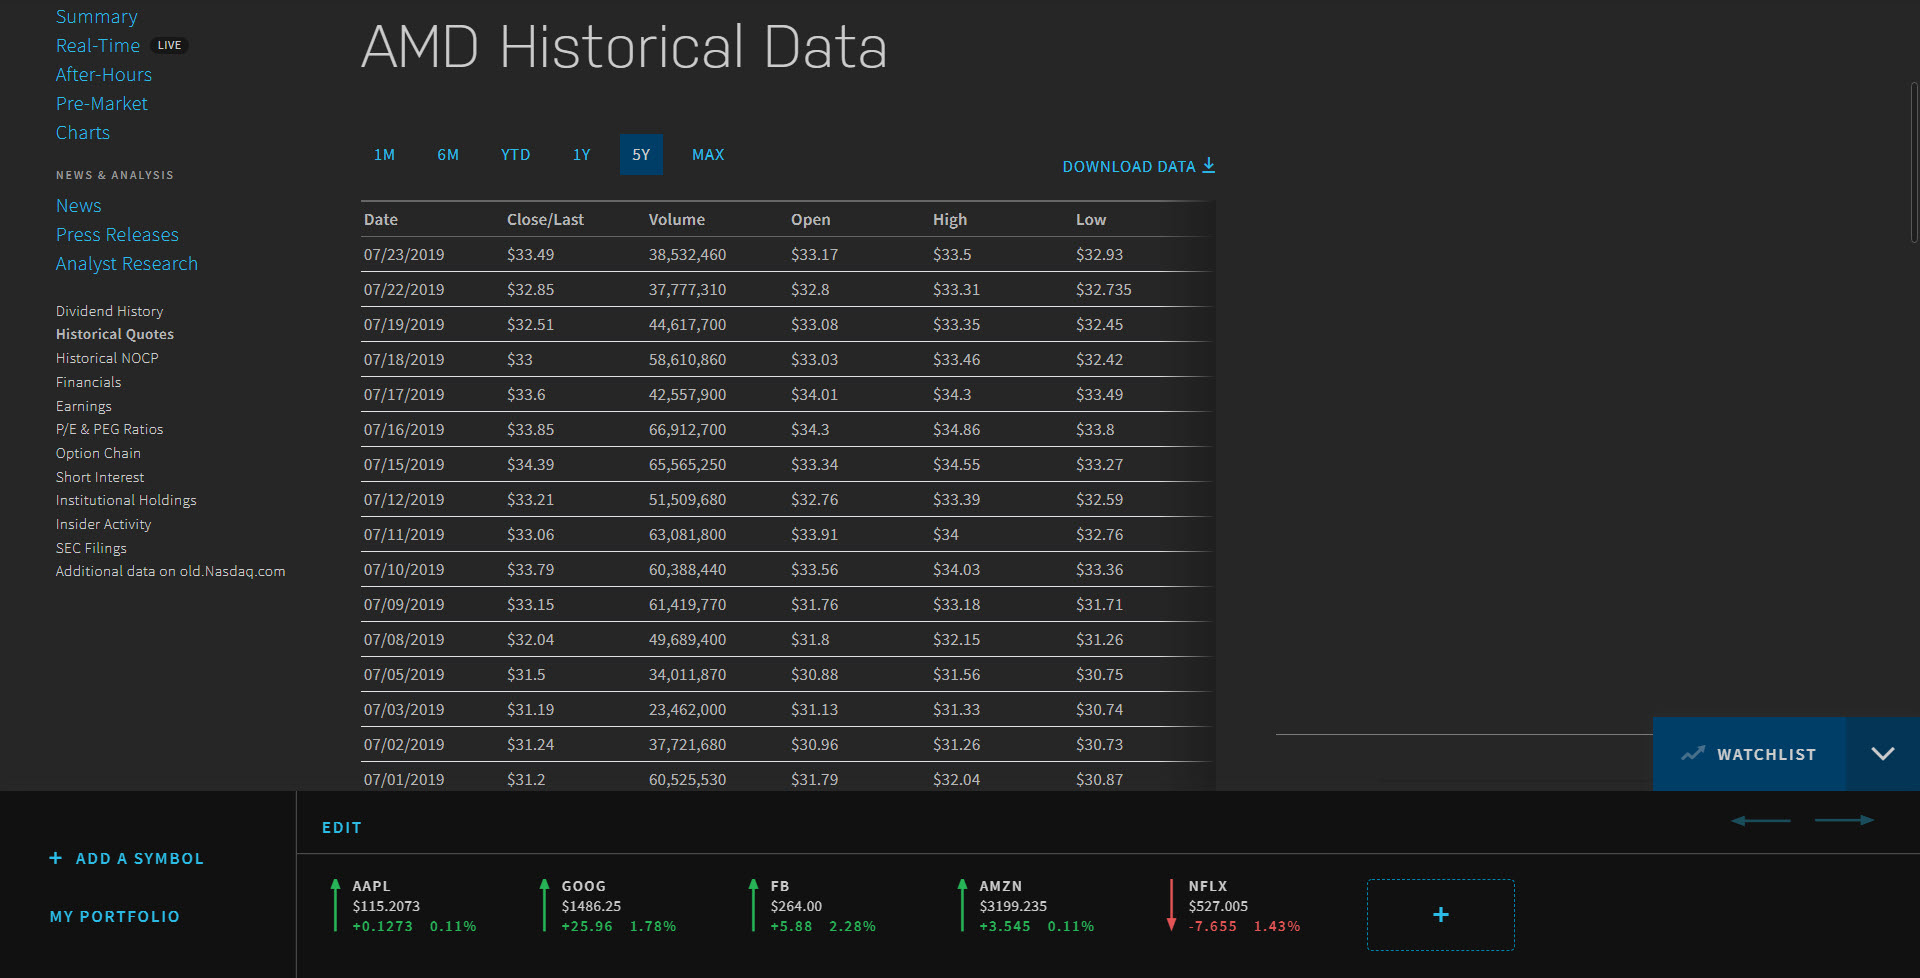Select the 1M time range tab
The height and width of the screenshot is (978, 1920).
[384, 155]
